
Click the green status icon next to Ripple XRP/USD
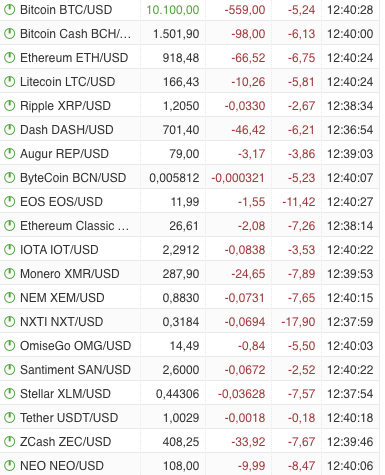[9, 105]
